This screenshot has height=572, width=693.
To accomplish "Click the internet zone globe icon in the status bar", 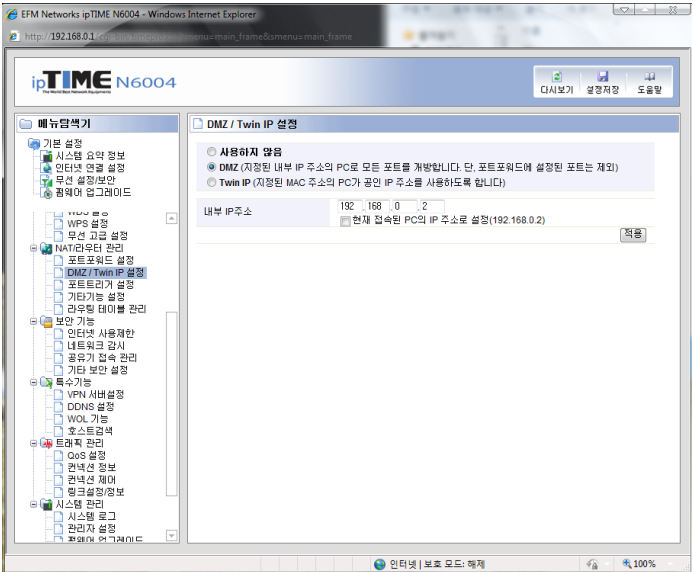I will pos(380,564).
